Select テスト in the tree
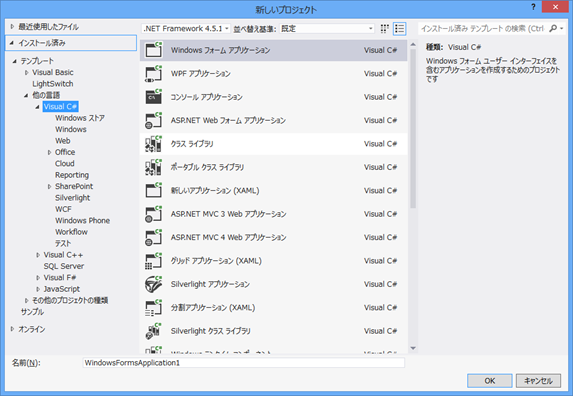Image resolution: width=573 pixels, height=396 pixels. (63, 243)
